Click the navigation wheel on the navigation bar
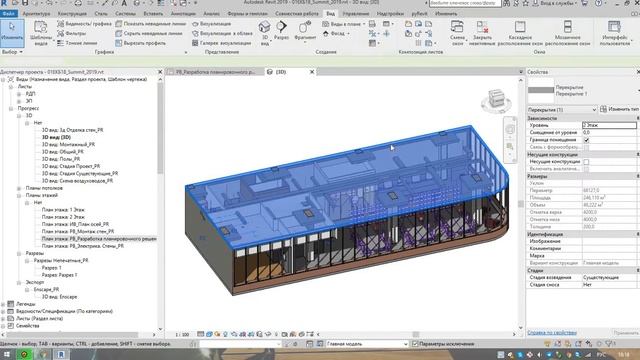Screen dimensions: 640x360 point(510,130)
